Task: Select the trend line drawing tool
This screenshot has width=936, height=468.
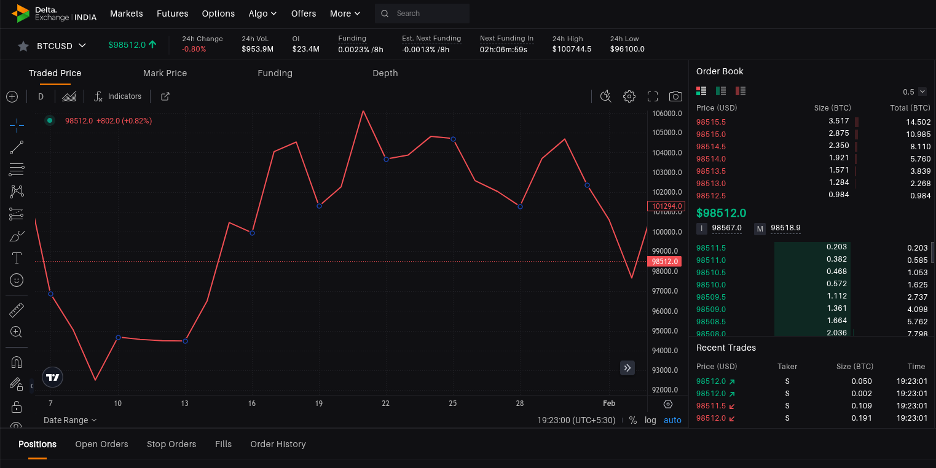Action: coord(16,147)
